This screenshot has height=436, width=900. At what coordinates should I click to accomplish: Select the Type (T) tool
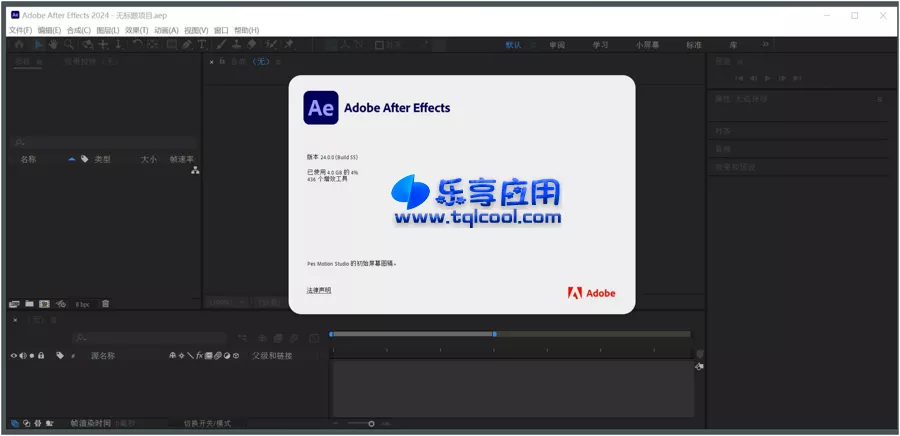point(202,45)
